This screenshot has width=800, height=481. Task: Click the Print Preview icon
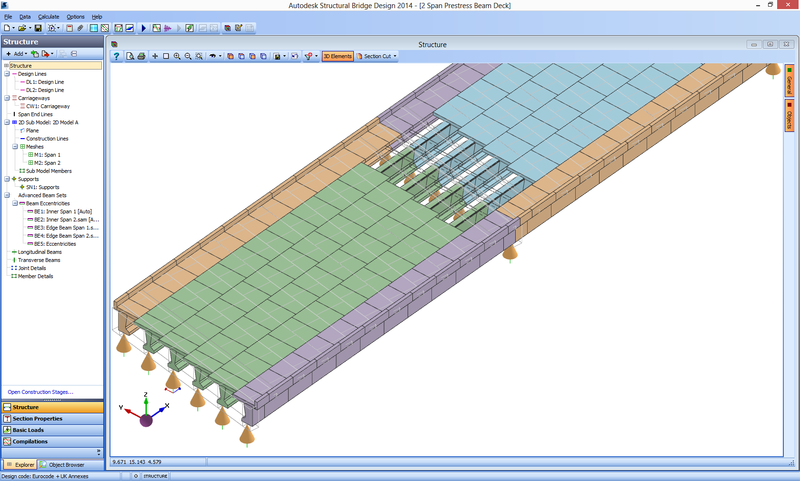[131, 57]
